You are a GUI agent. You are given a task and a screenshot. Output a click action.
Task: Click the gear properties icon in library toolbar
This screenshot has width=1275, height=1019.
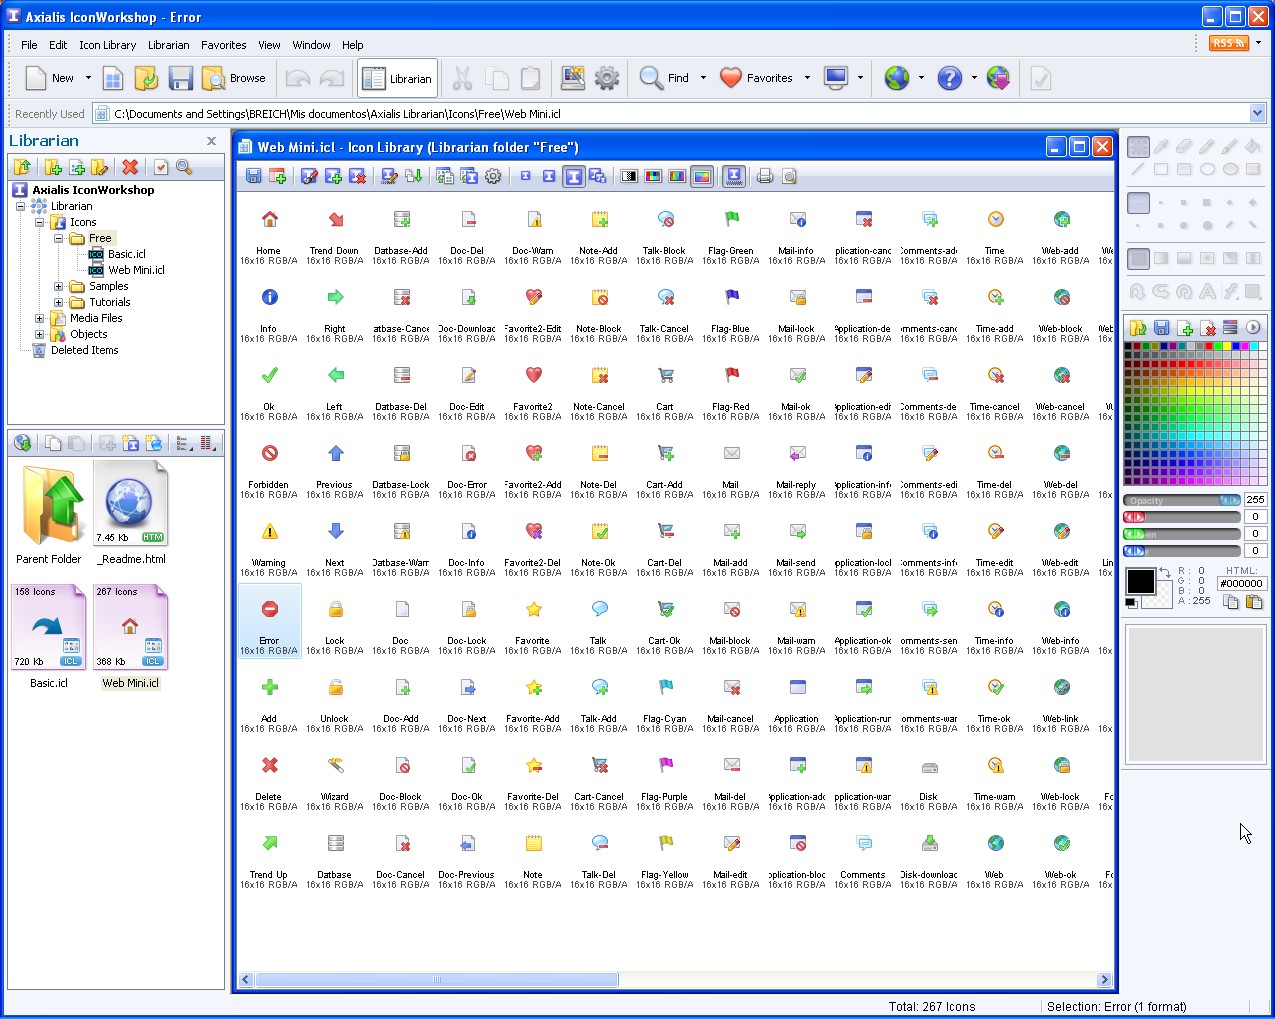[493, 176]
